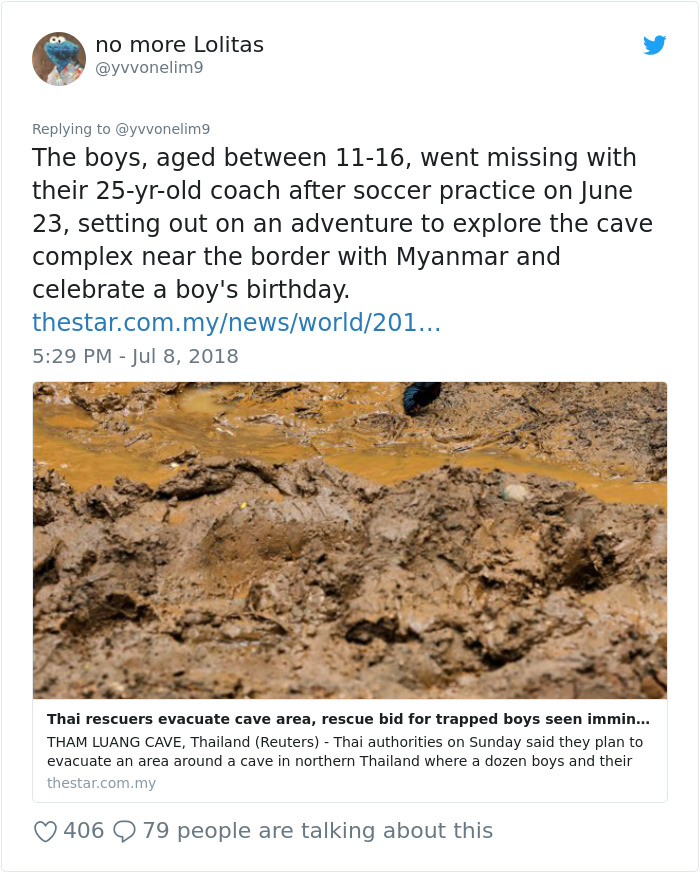700x873 pixels.
Task: Open replies using the speech bubble icon
Action: 126,830
